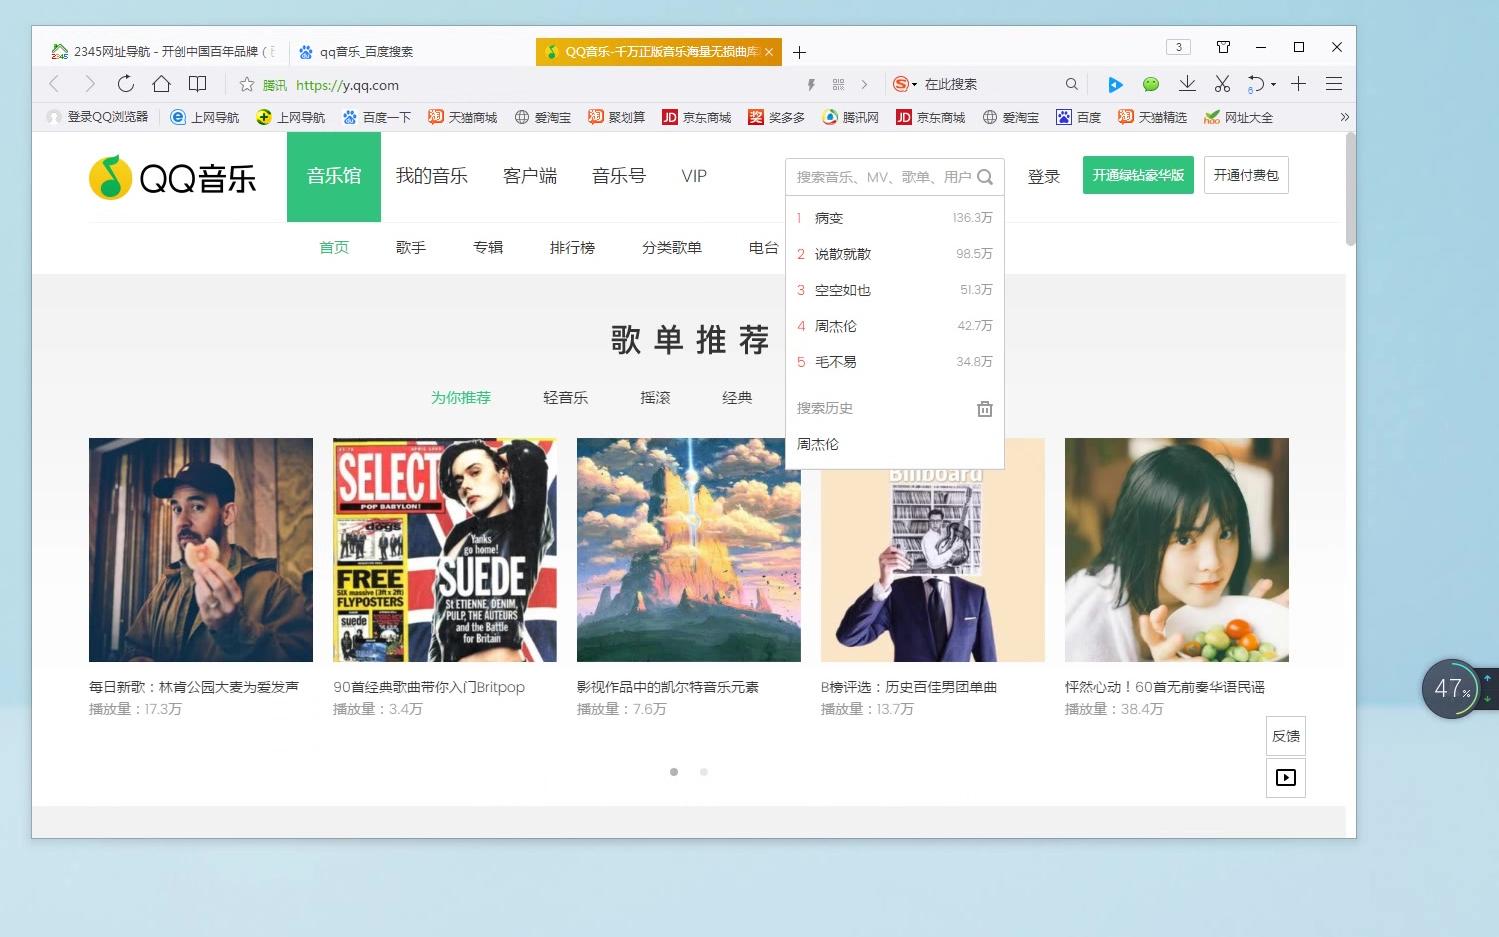Expand the undo icon dropdown arrow
The image size is (1499, 937).
(1273, 85)
